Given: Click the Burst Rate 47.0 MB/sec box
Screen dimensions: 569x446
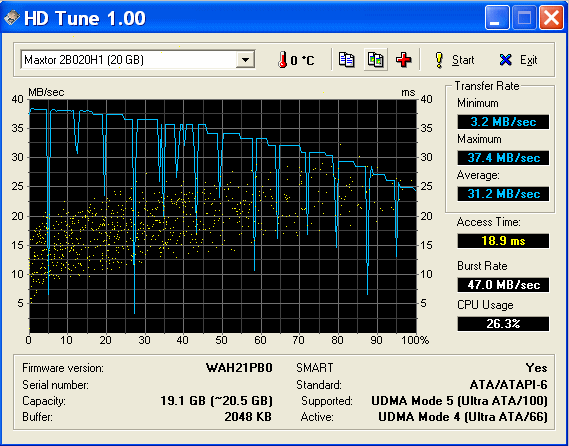Looking at the screenshot, I should click(x=503, y=285).
